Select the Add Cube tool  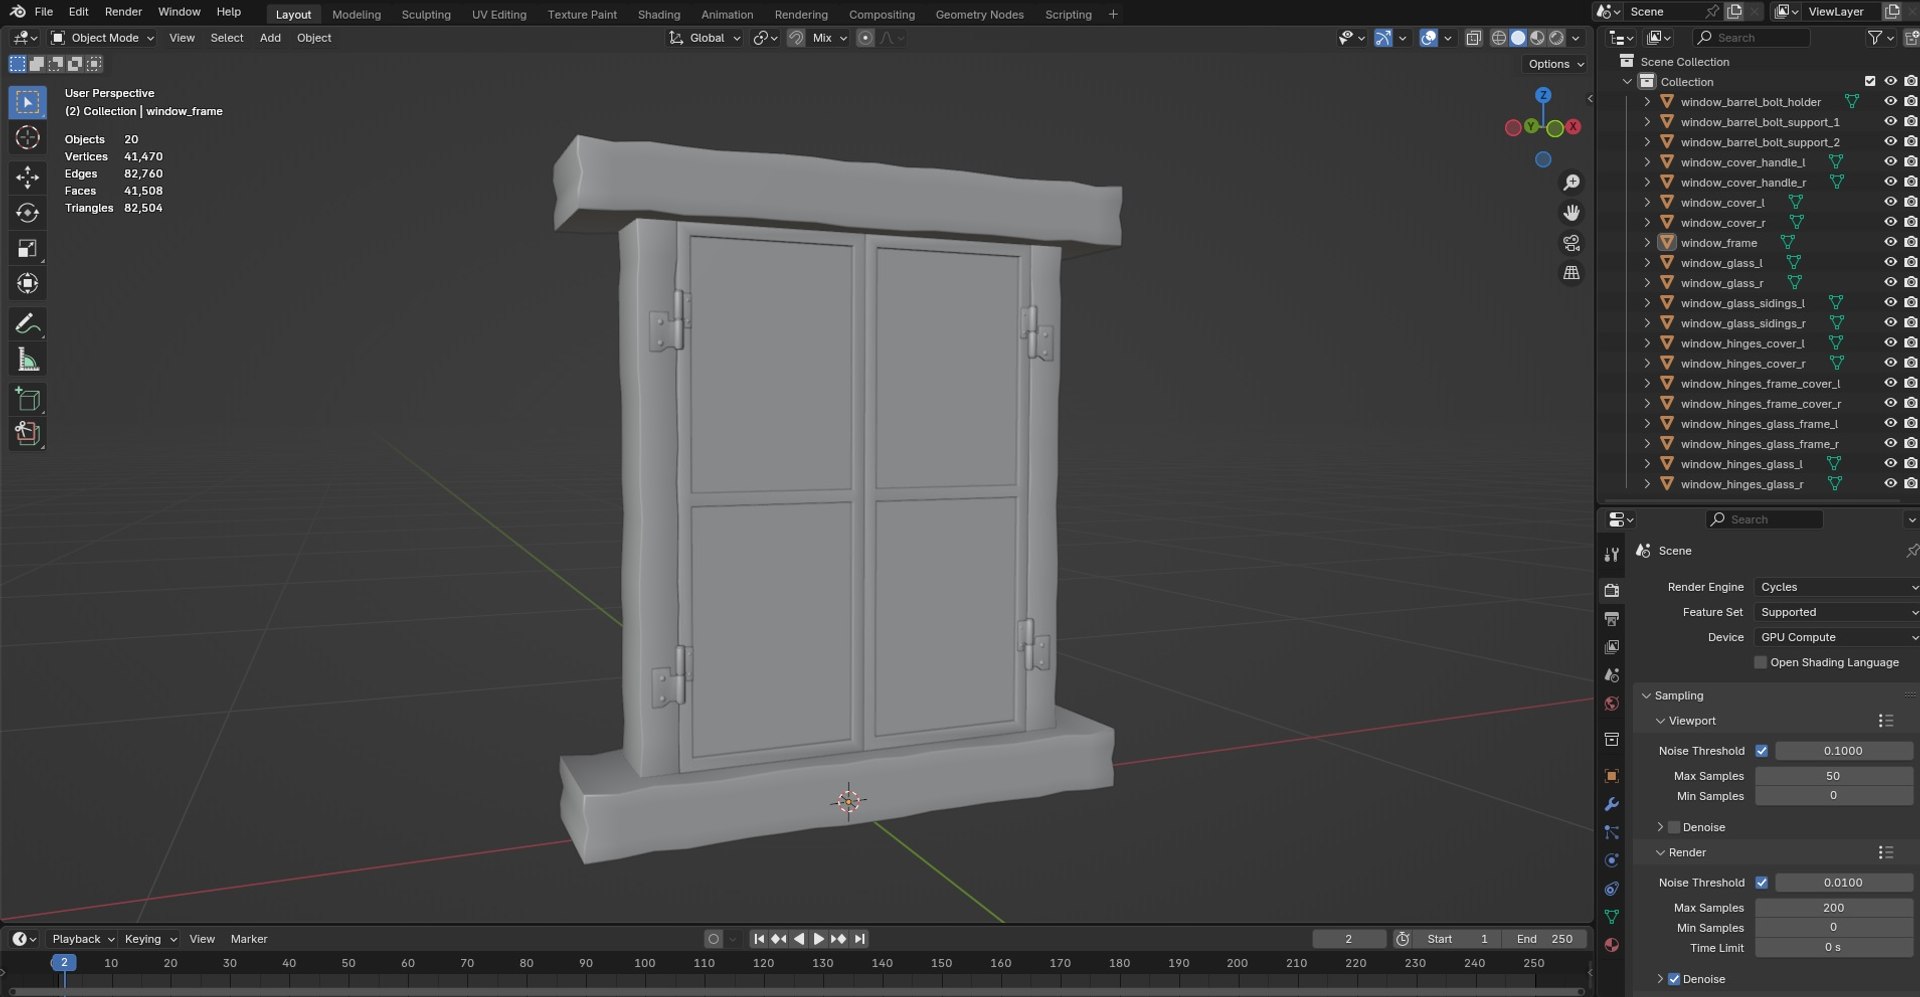27,400
